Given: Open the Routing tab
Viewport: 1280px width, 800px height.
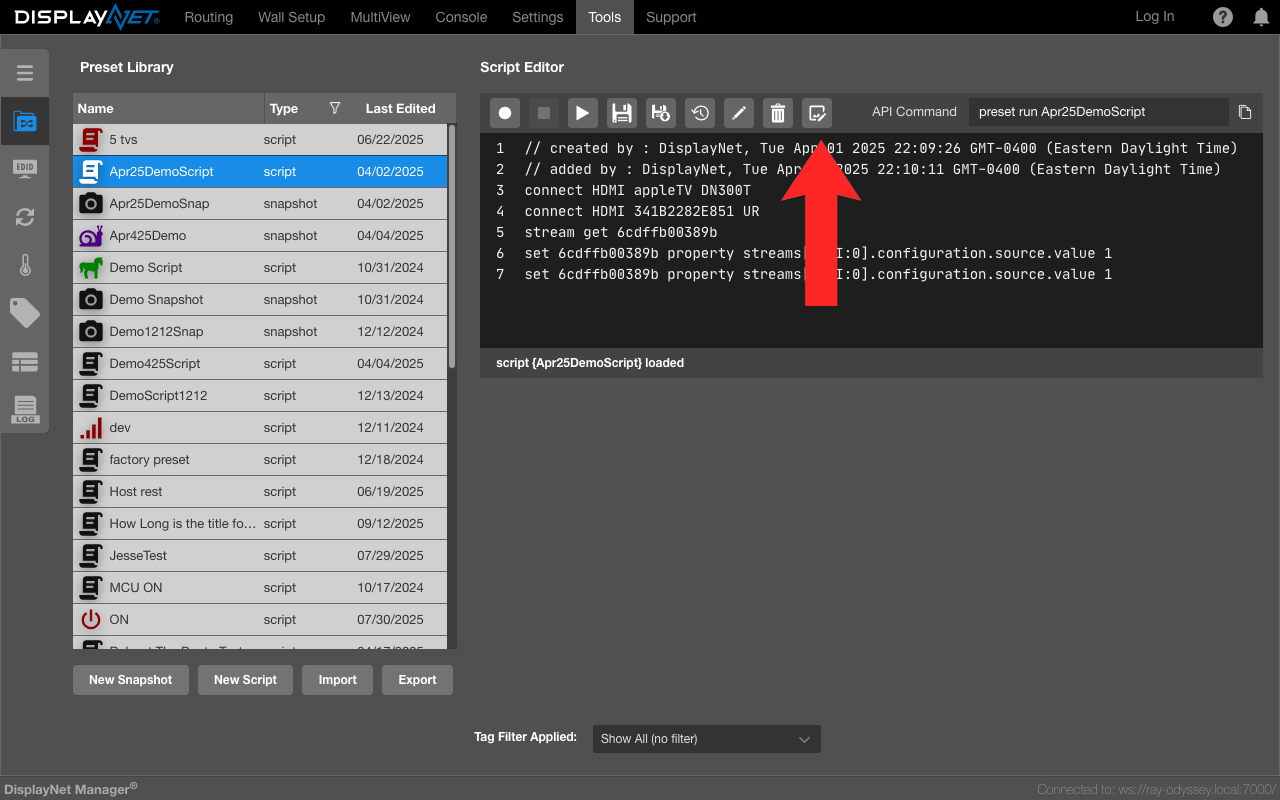Looking at the screenshot, I should click(209, 17).
